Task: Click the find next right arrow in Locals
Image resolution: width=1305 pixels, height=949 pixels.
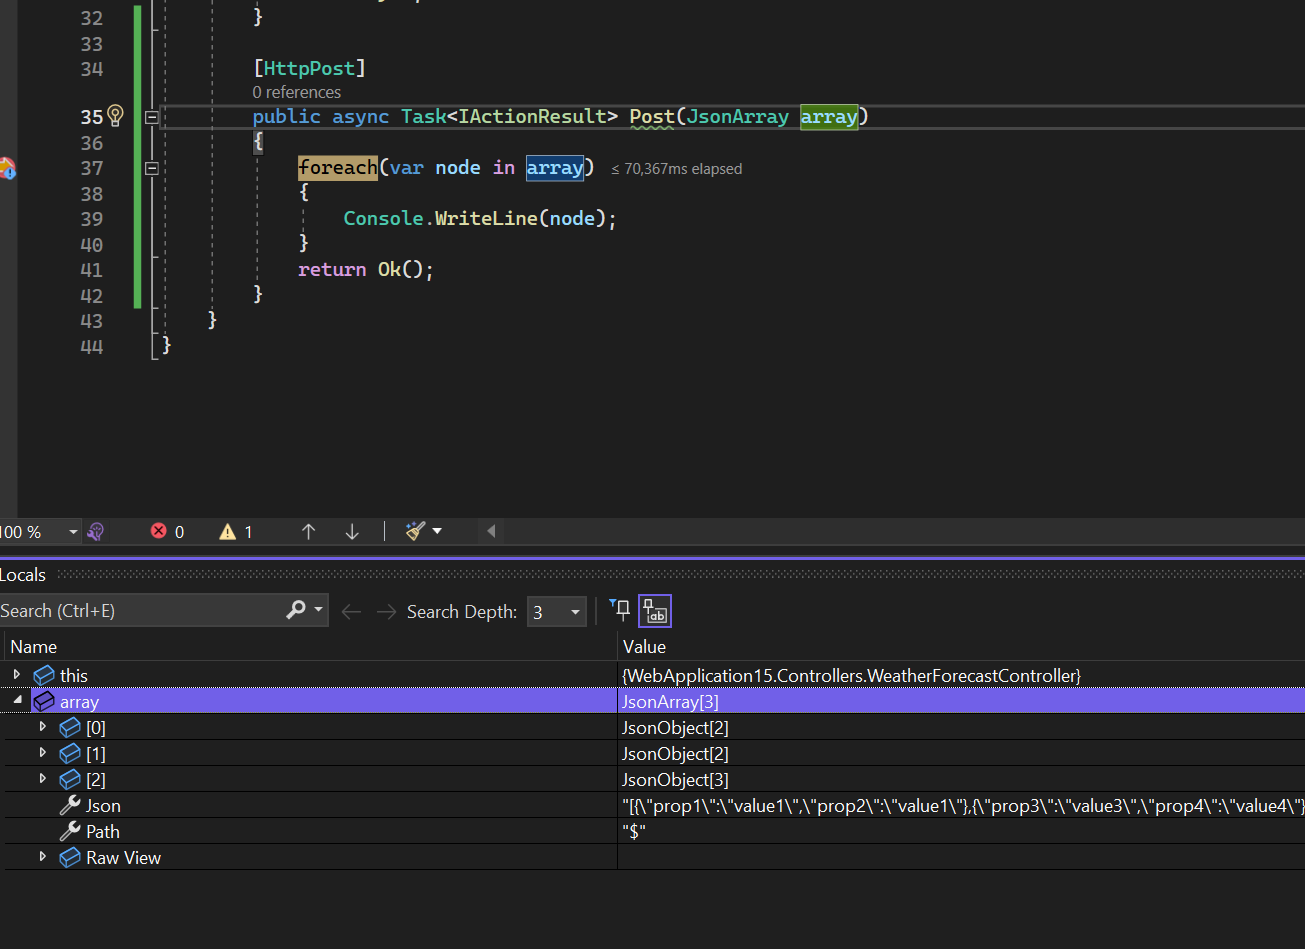Action: click(386, 611)
